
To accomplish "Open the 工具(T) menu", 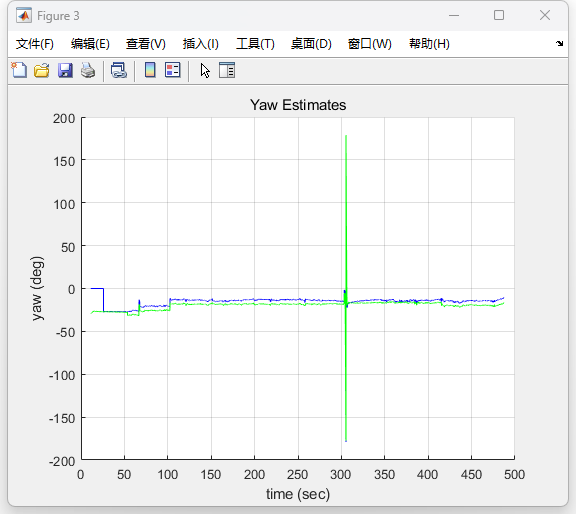I will click(x=255, y=44).
